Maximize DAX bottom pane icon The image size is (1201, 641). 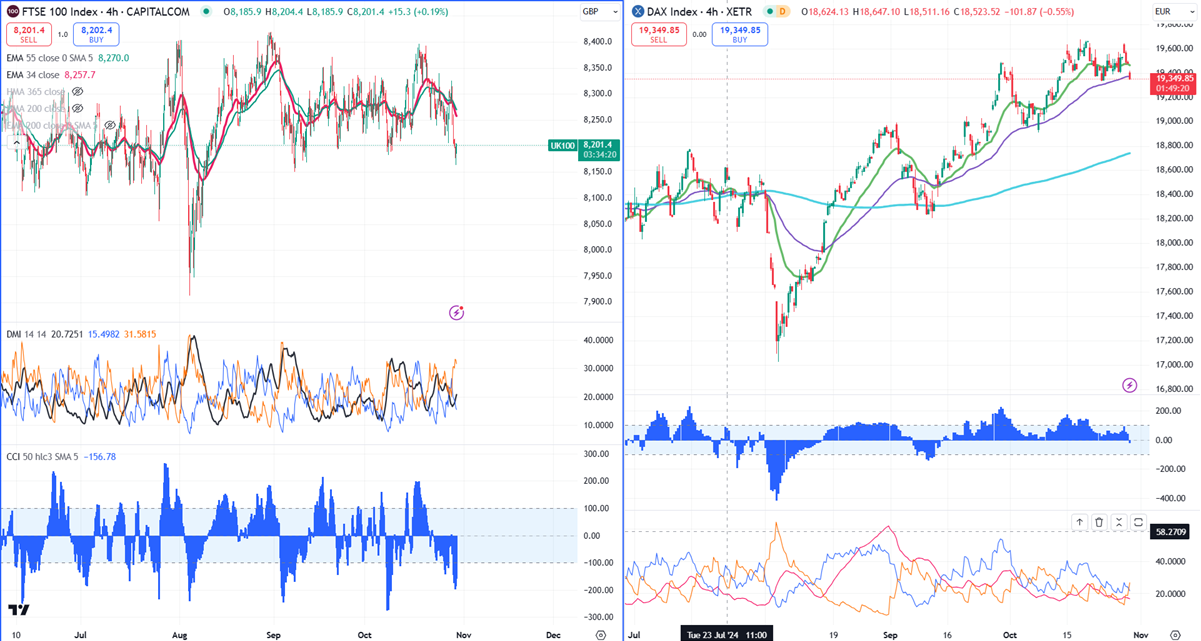pos(1139,522)
